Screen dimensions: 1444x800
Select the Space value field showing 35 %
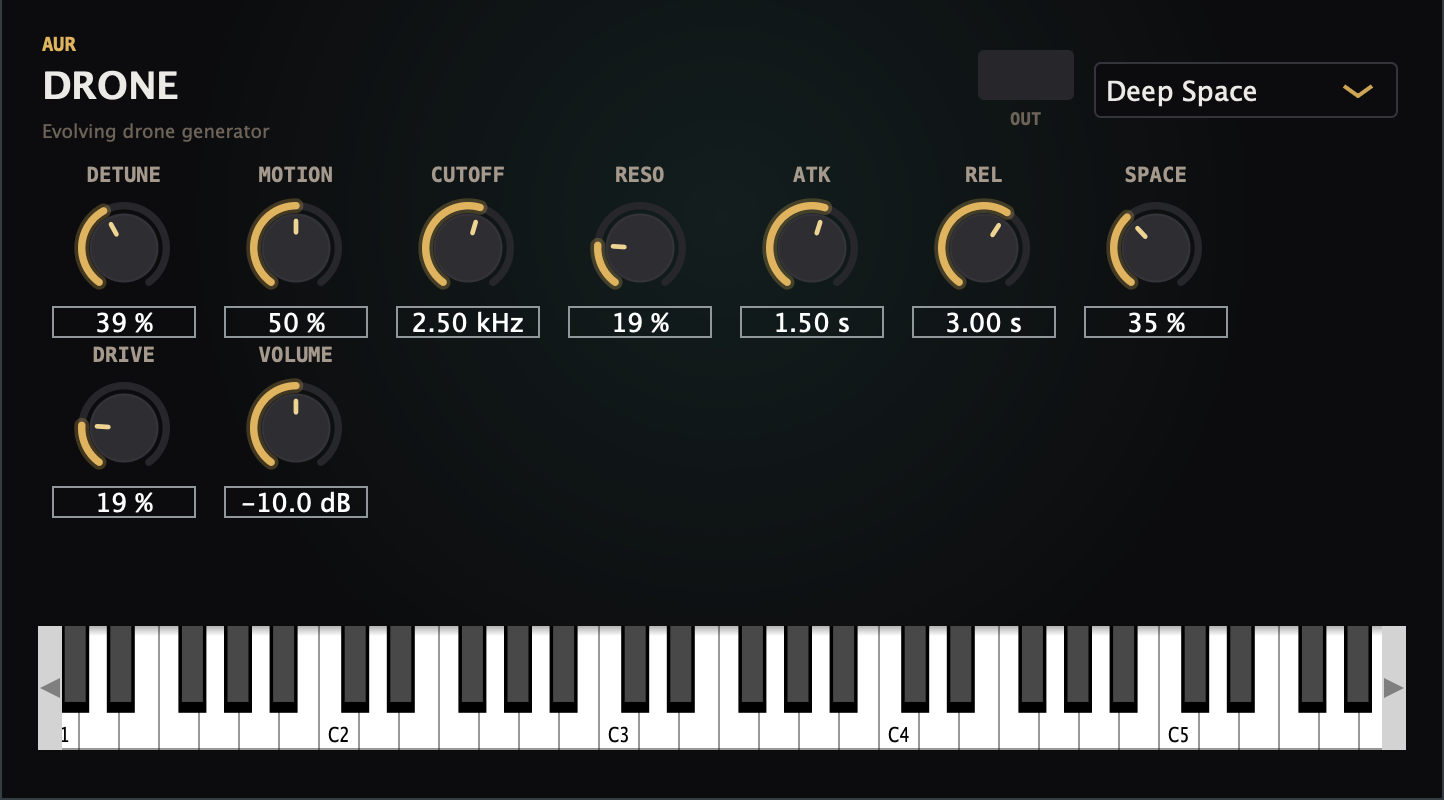coord(1156,322)
